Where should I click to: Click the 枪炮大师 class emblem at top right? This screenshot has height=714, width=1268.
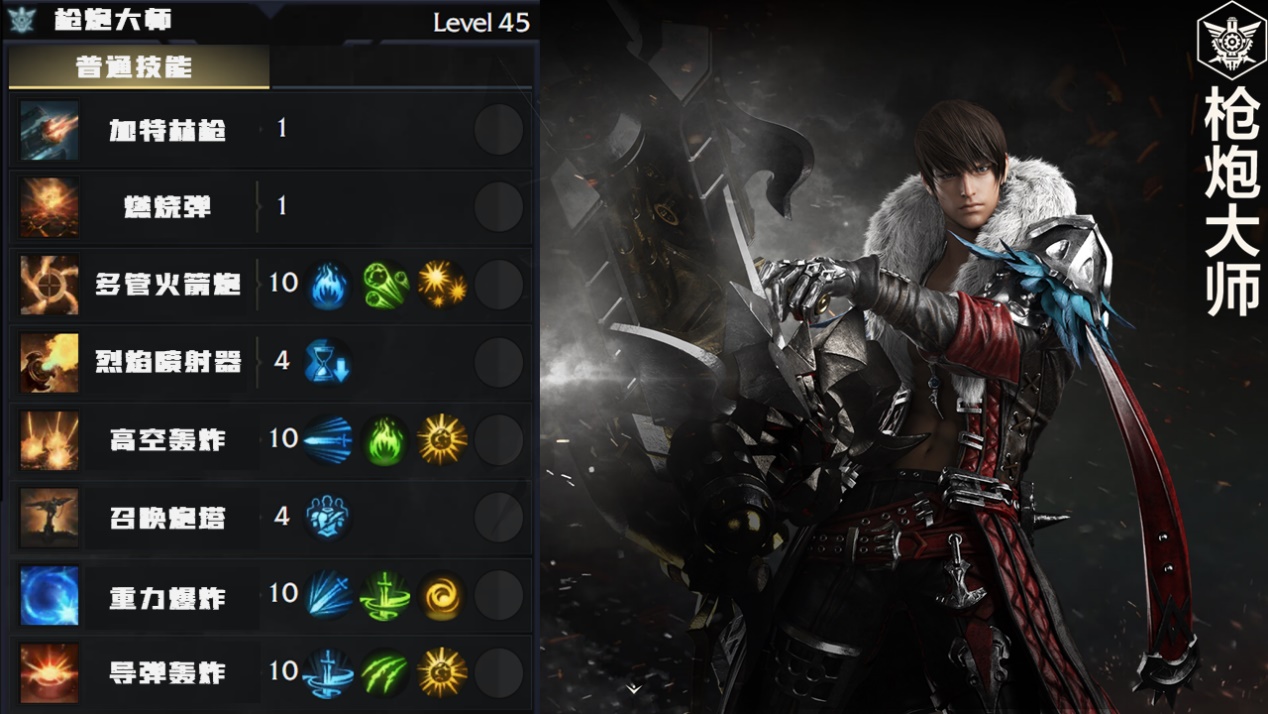1231,41
